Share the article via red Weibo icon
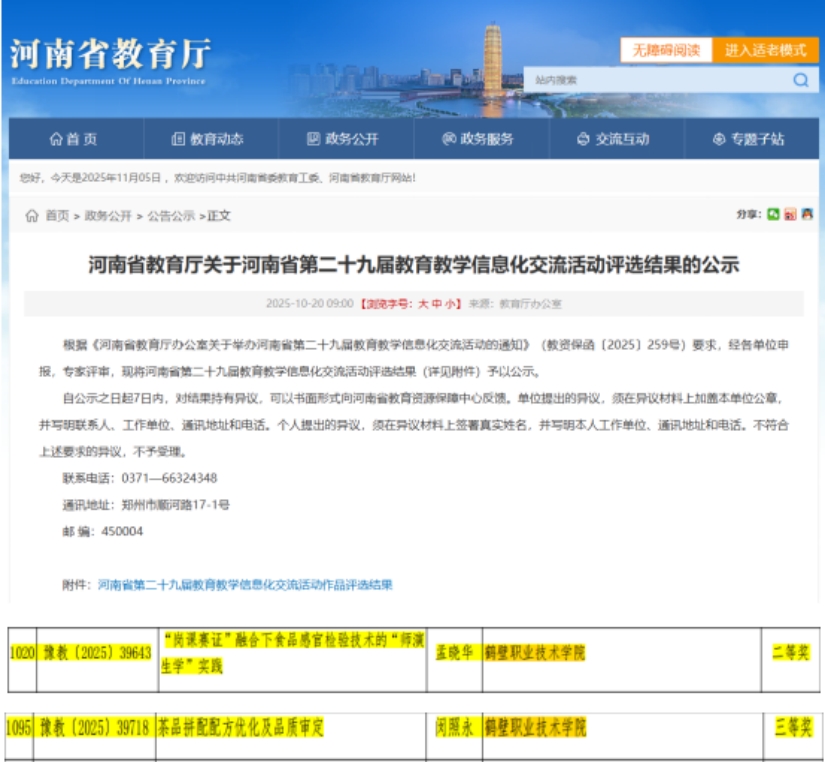 click(x=790, y=214)
